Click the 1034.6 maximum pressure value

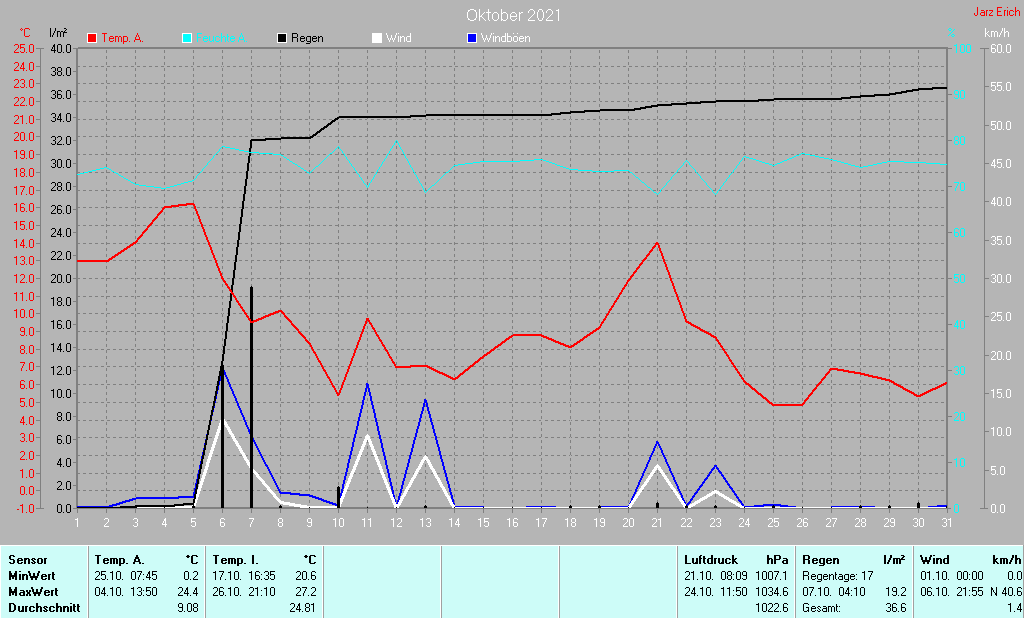(771, 592)
